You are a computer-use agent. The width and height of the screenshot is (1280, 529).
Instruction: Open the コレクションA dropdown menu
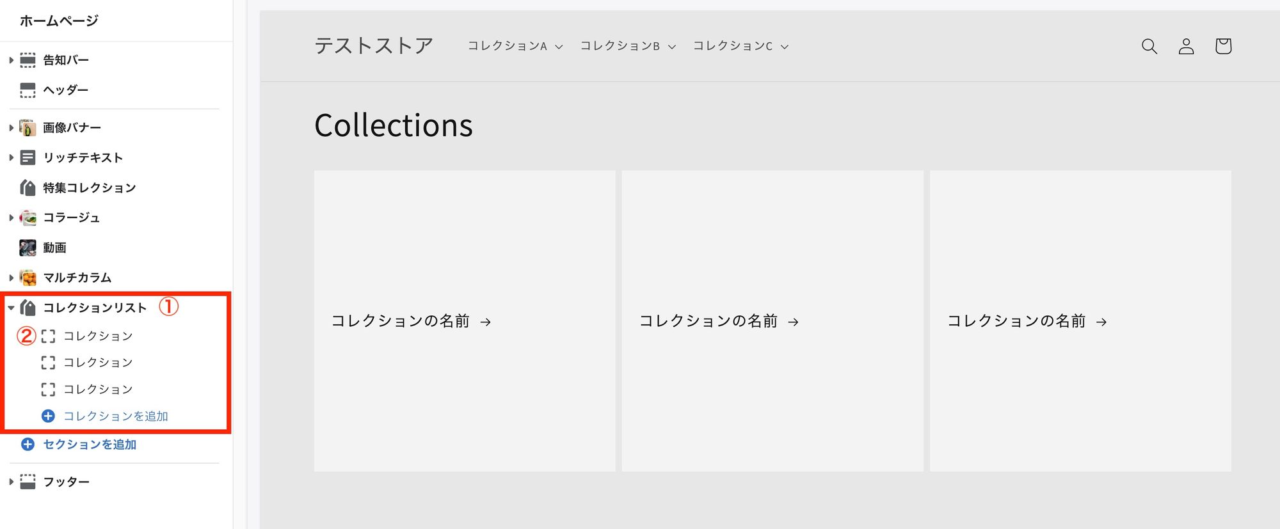(x=515, y=46)
